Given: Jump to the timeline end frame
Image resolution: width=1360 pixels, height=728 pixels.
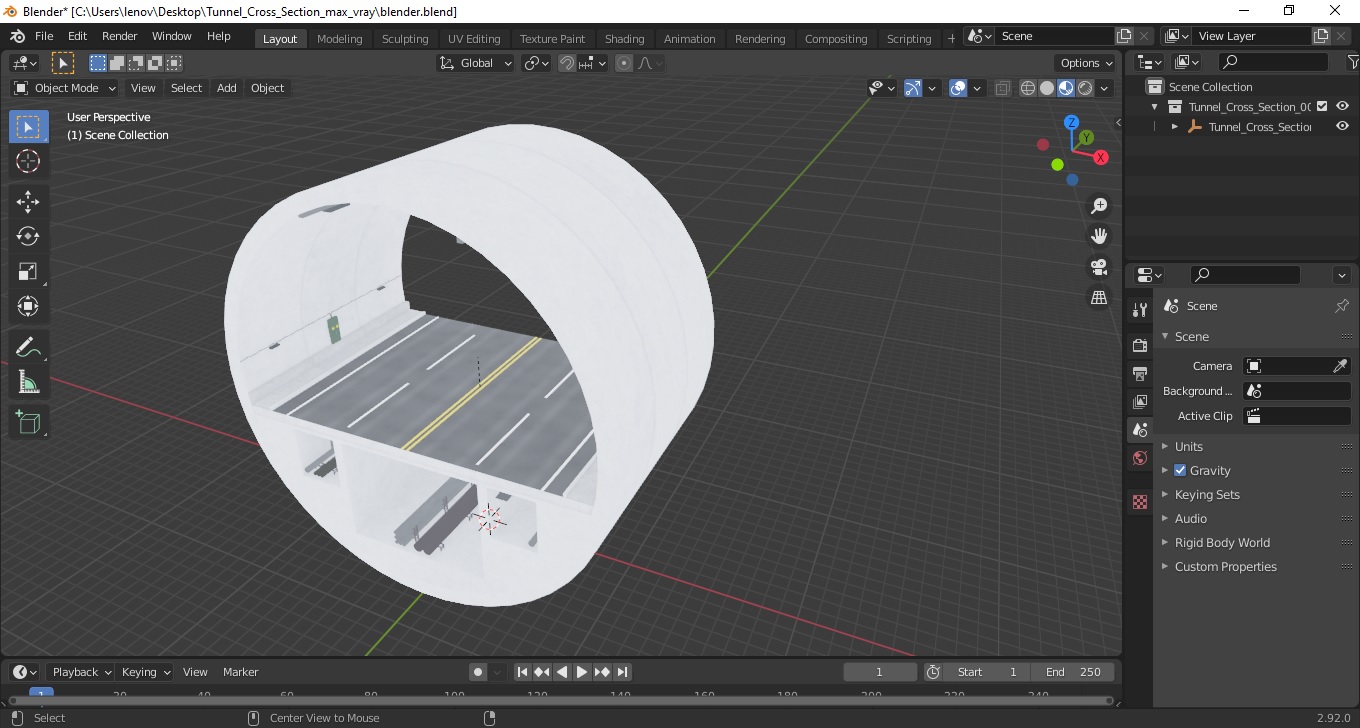Looking at the screenshot, I should [622, 672].
